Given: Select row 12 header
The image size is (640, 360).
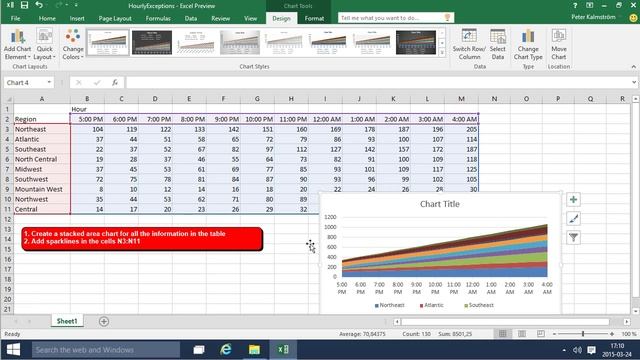Looking at the screenshot, I should point(7,219).
